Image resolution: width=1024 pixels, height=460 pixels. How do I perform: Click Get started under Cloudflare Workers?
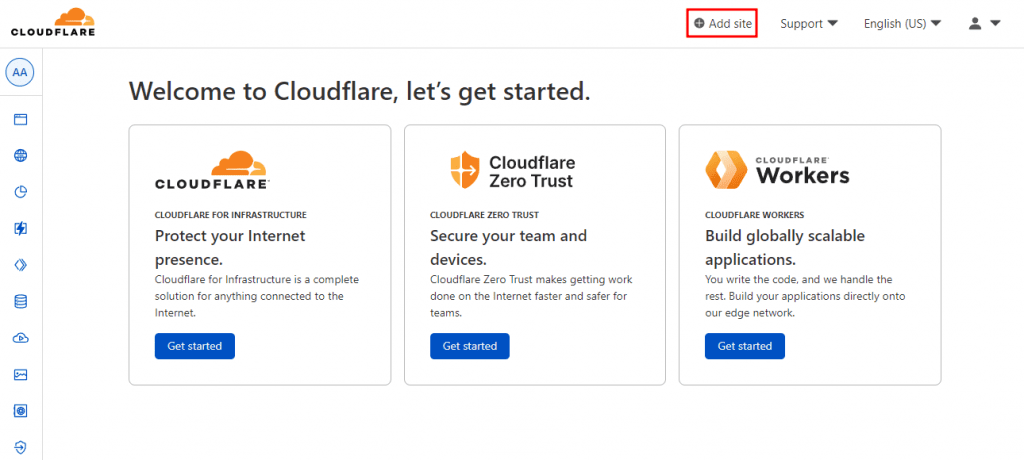click(x=744, y=346)
